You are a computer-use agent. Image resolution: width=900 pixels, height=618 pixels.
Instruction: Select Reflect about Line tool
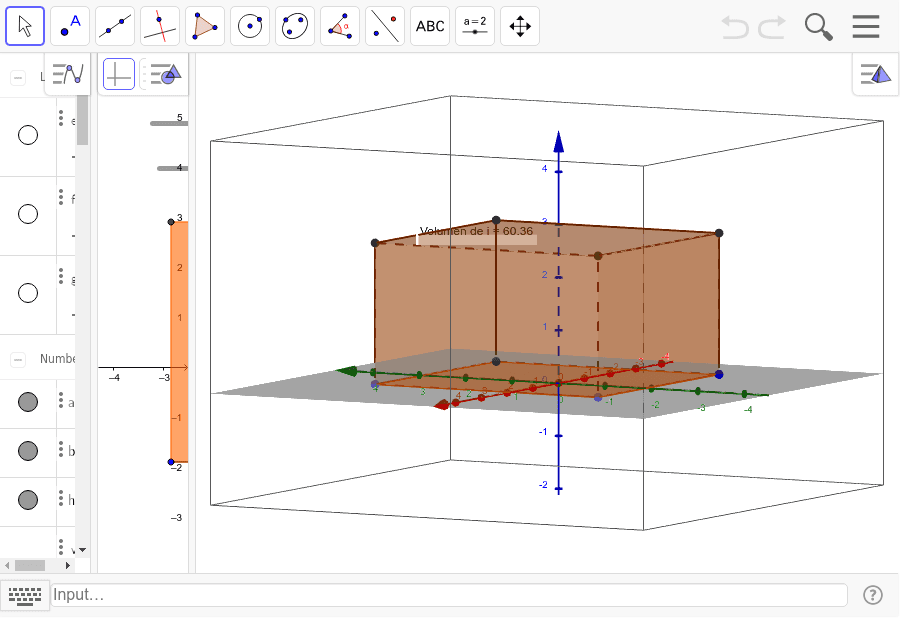click(385, 26)
